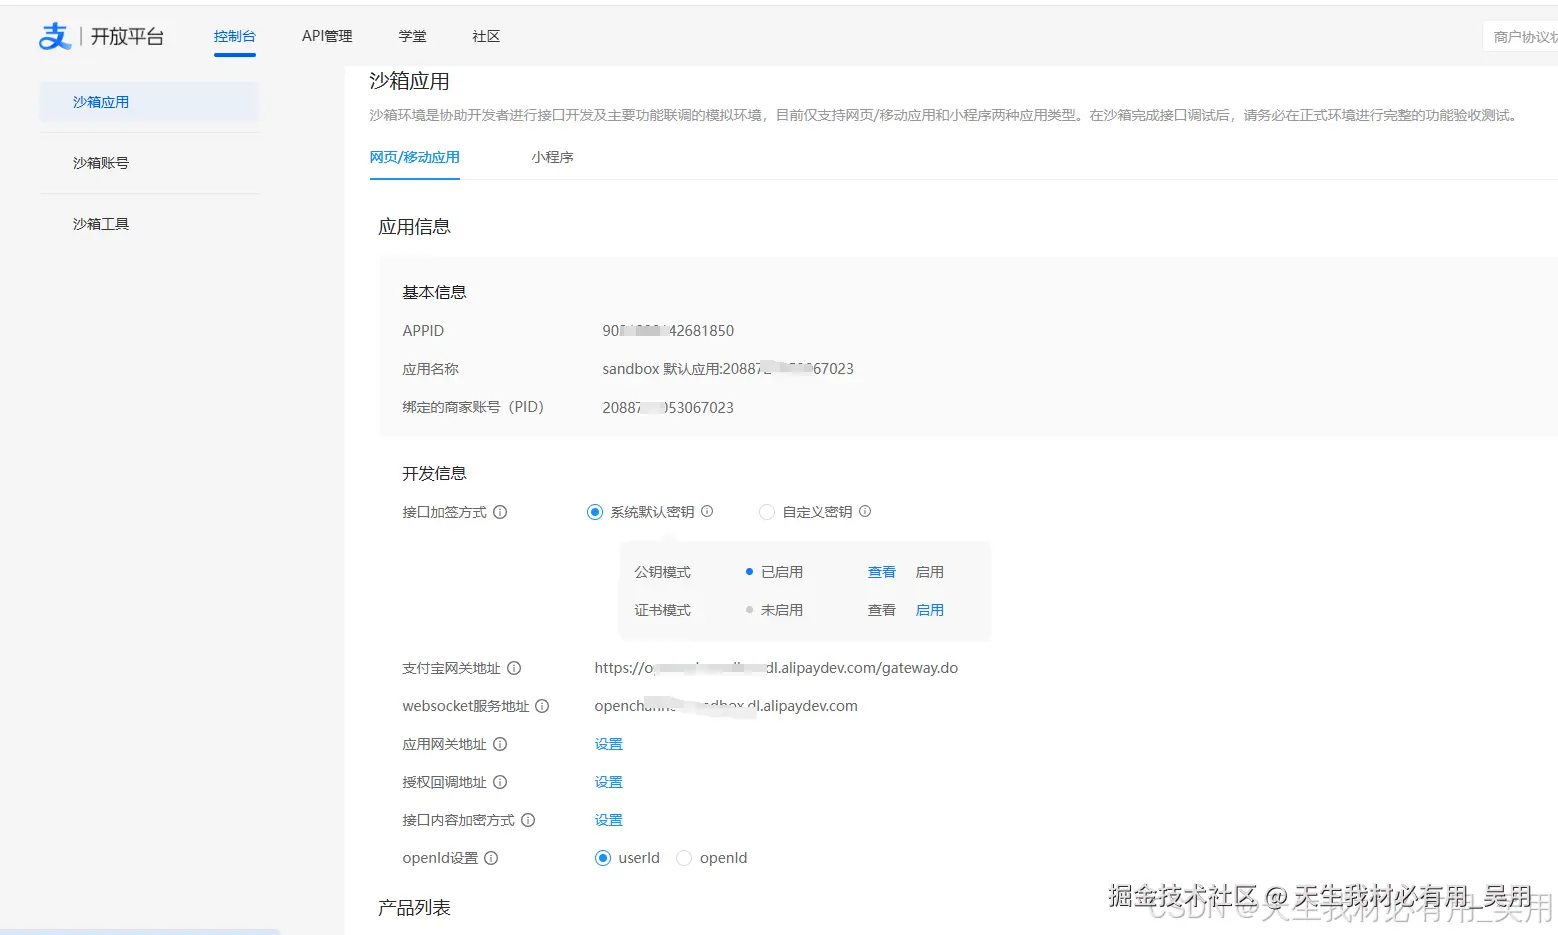
Task: Switch to 小程序 tab
Action: point(552,157)
